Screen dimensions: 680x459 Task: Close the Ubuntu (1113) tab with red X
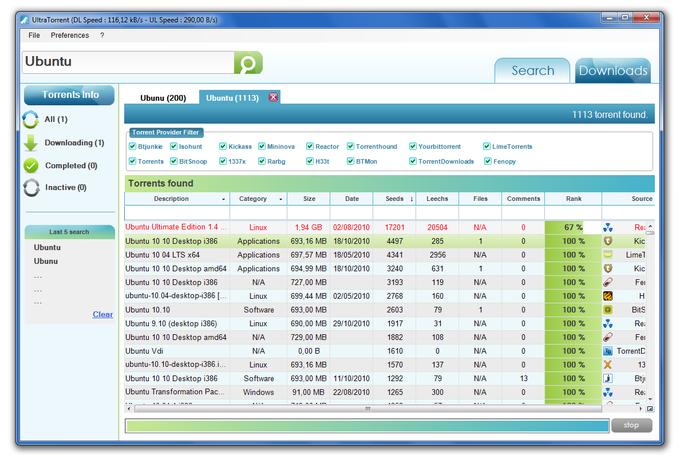tap(273, 97)
